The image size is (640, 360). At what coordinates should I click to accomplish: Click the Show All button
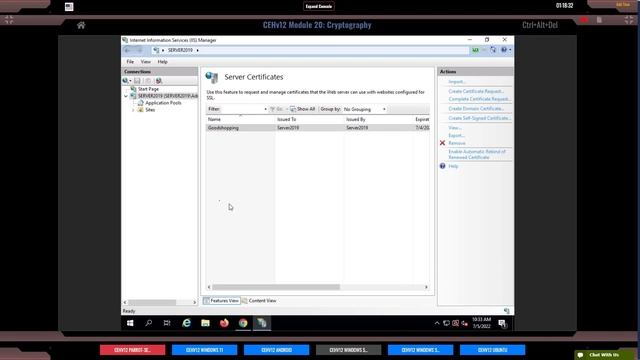pyautogui.click(x=302, y=109)
